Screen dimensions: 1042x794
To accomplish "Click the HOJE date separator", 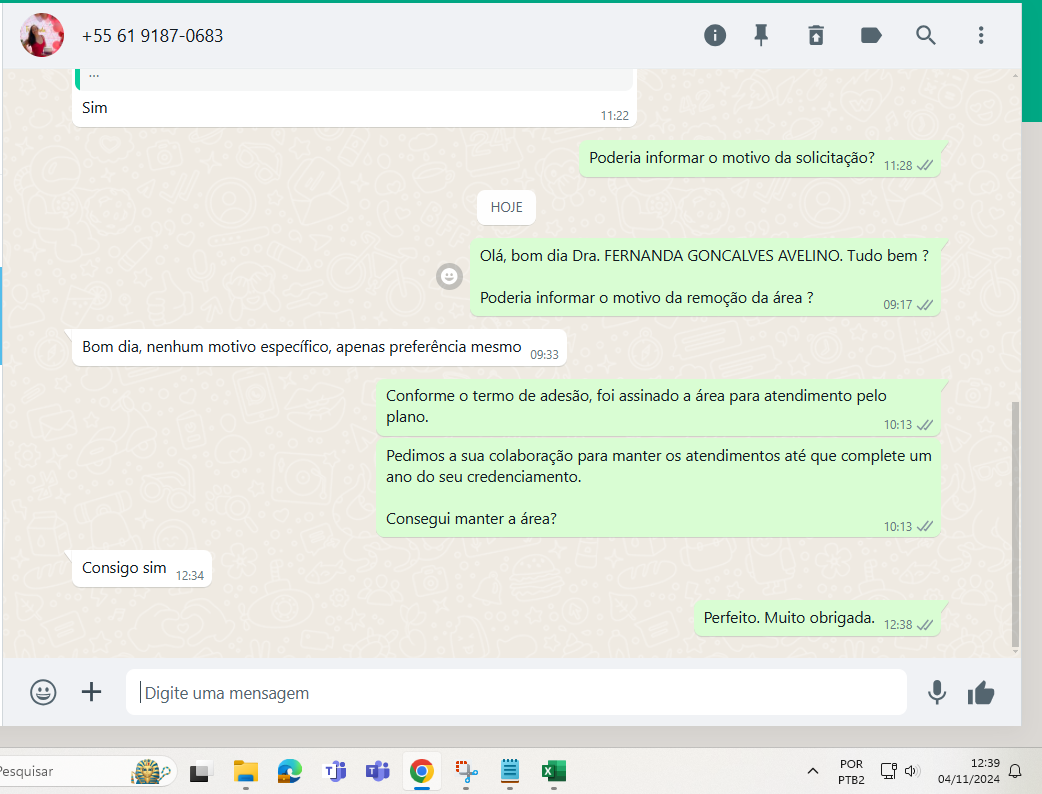I will tap(506, 208).
